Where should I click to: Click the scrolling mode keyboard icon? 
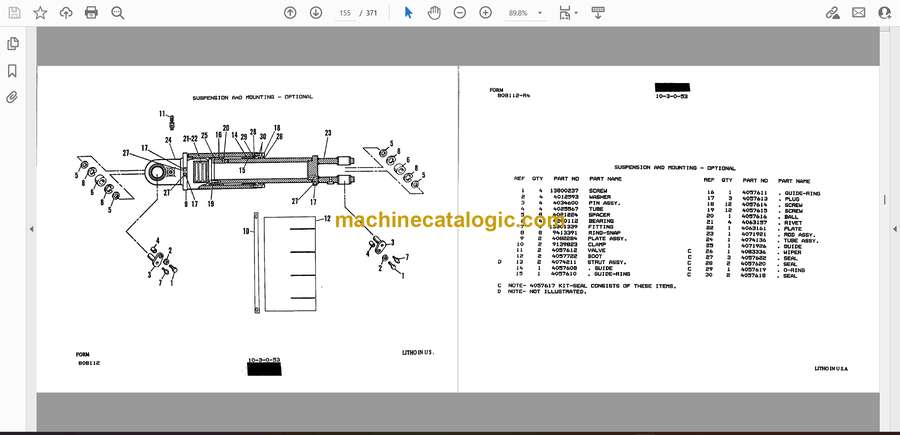pyautogui.click(x=598, y=13)
